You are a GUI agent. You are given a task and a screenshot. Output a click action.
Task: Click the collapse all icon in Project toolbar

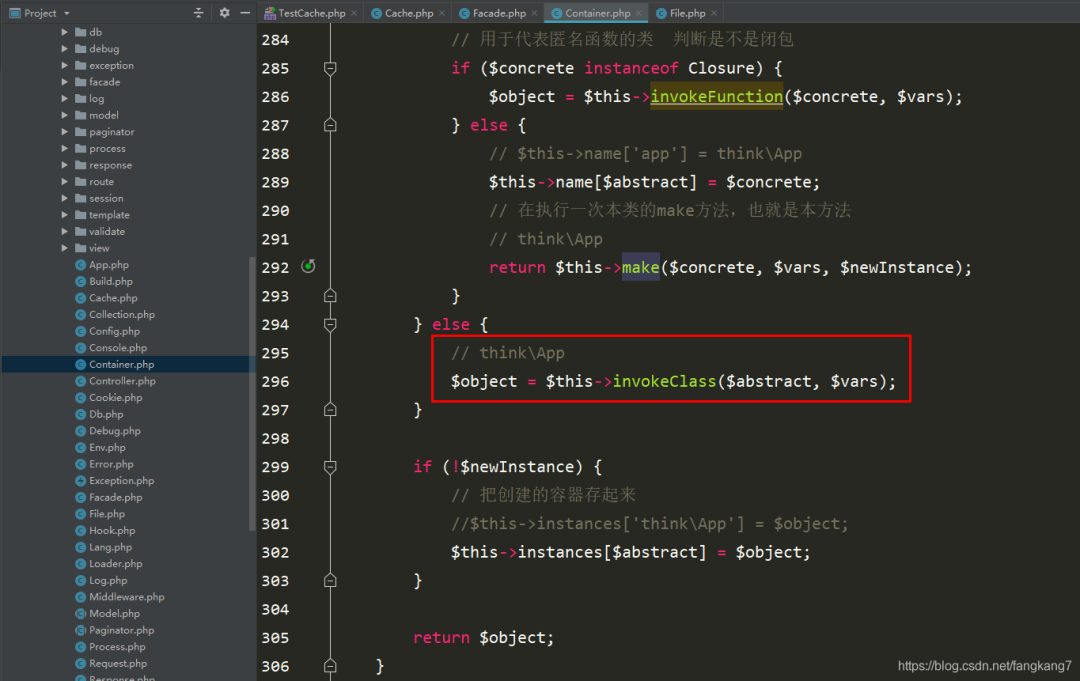click(x=198, y=13)
